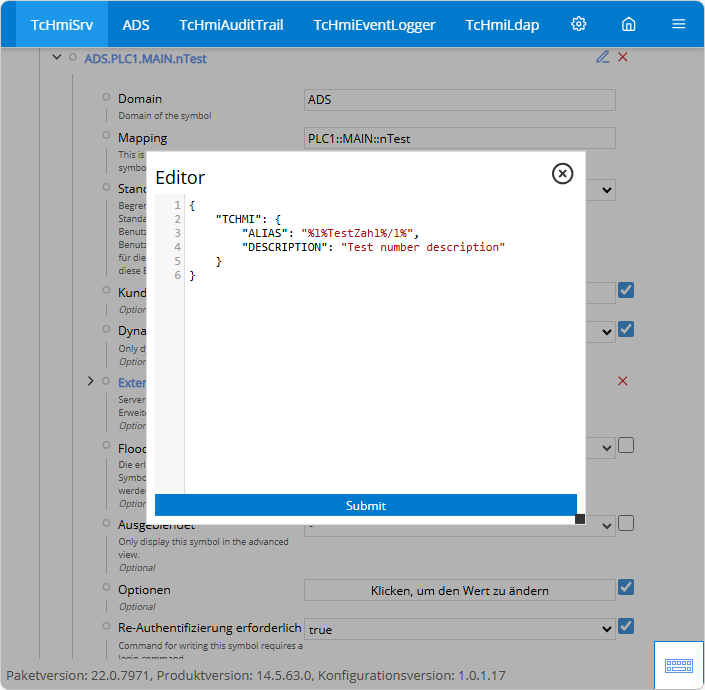Switch to the TcHmiSrv tab
Screen dimensions: 705x690
tap(62, 25)
